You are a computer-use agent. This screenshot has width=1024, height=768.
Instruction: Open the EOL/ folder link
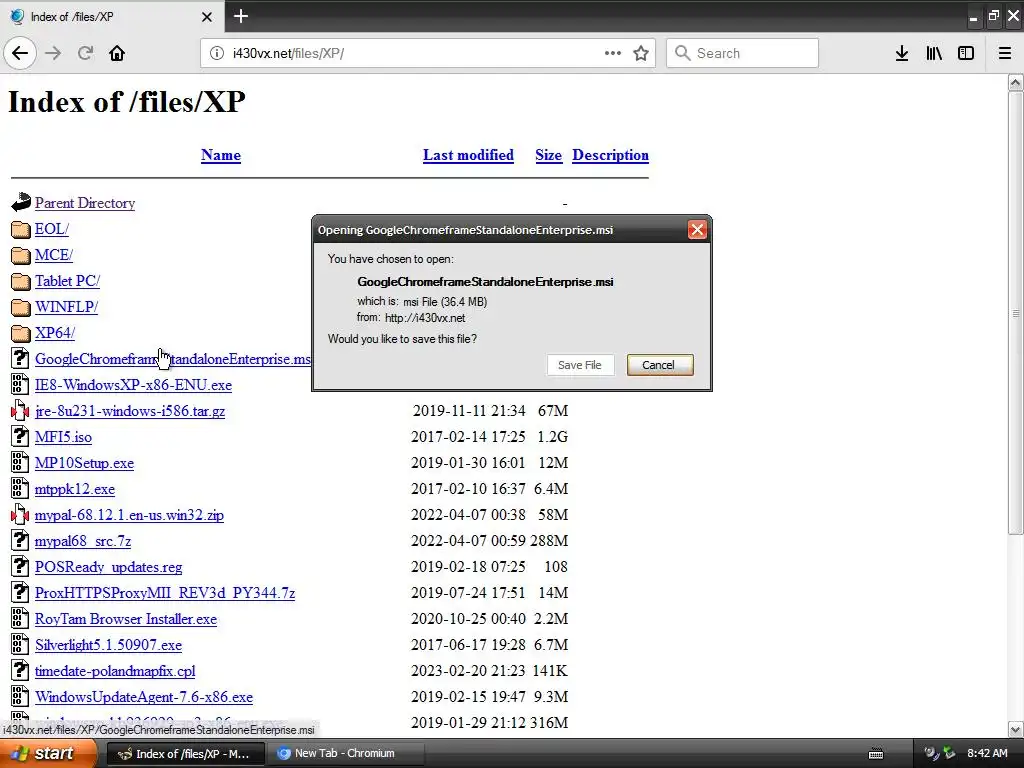click(x=52, y=229)
